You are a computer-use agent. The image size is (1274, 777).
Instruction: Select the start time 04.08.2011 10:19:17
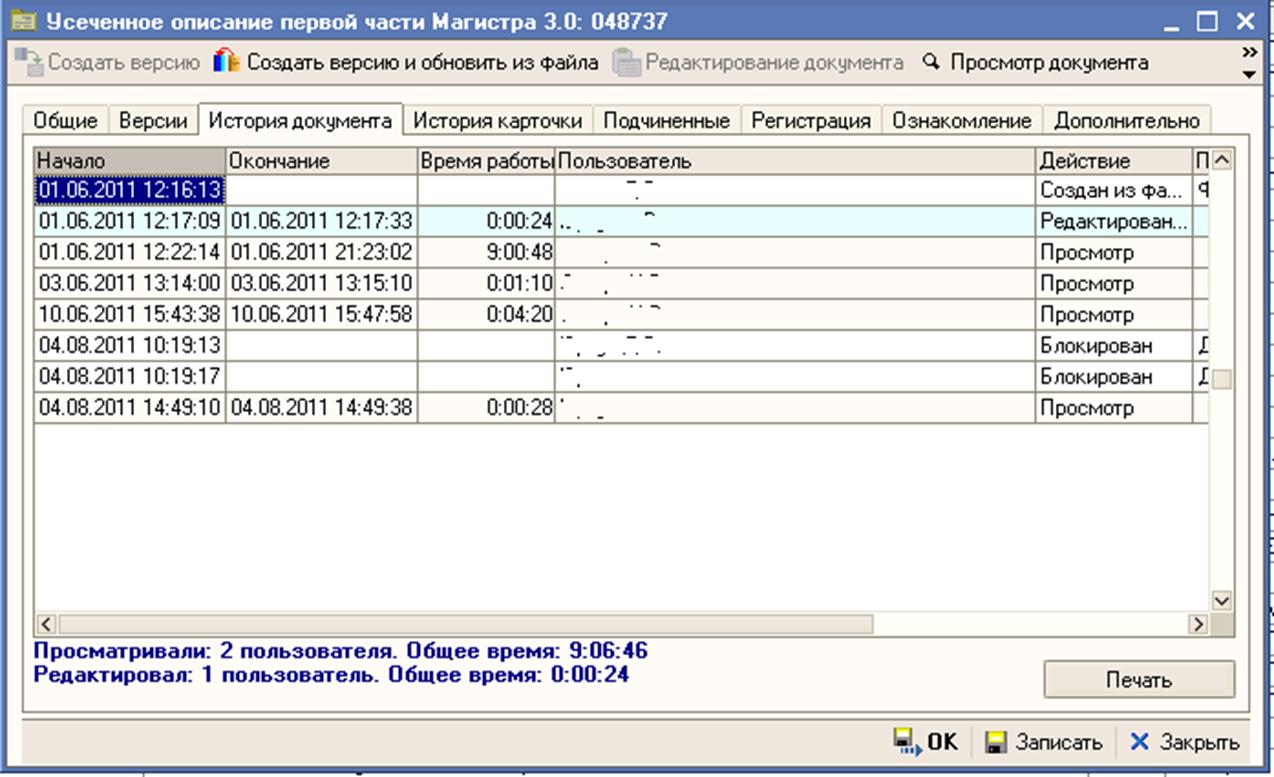click(x=130, y=377)
